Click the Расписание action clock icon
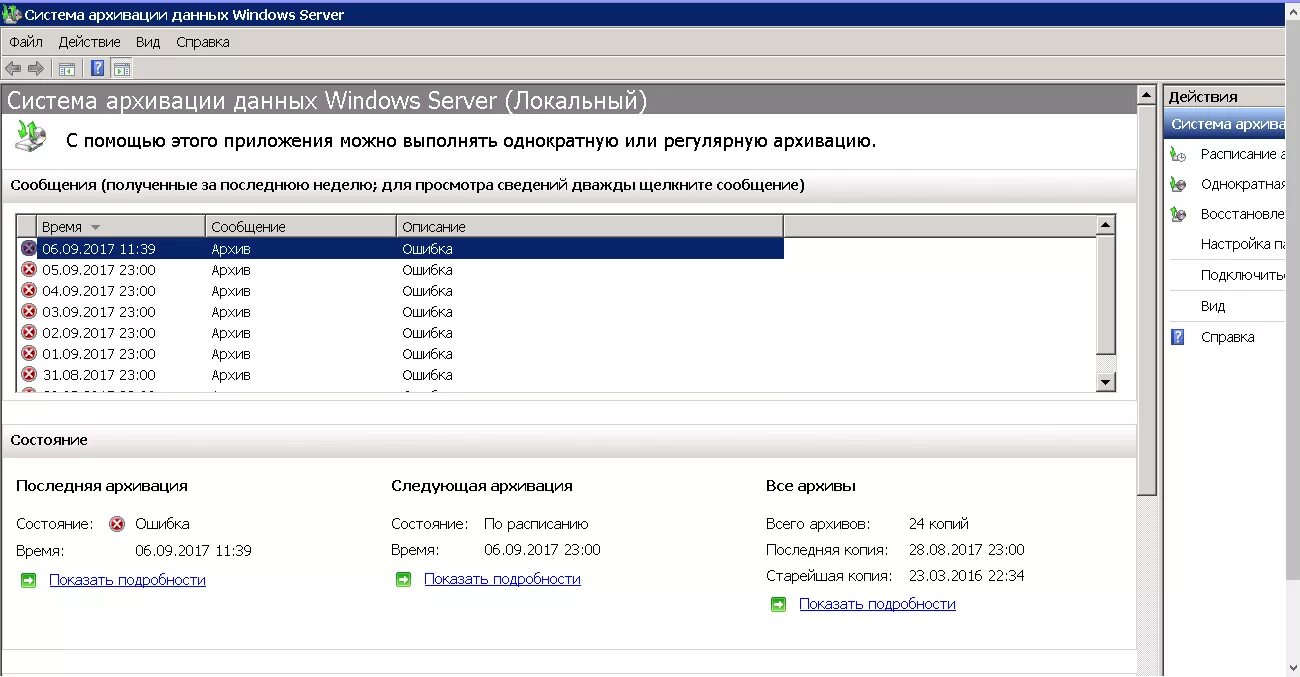The width and height of the screenshot is (1300, 677). point(1179,154)
